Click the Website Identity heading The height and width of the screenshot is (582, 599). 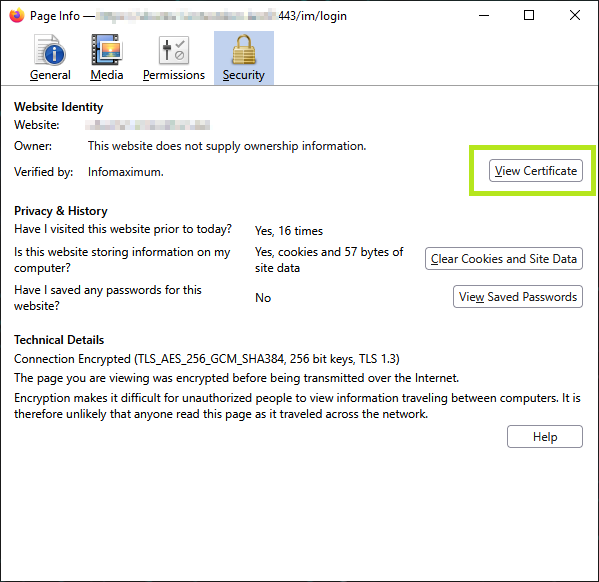pos(58,107)
